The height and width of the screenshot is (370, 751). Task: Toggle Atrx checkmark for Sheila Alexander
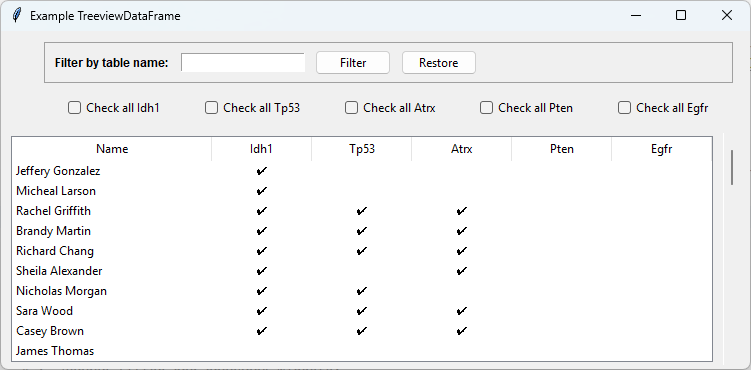pos(462,271)
